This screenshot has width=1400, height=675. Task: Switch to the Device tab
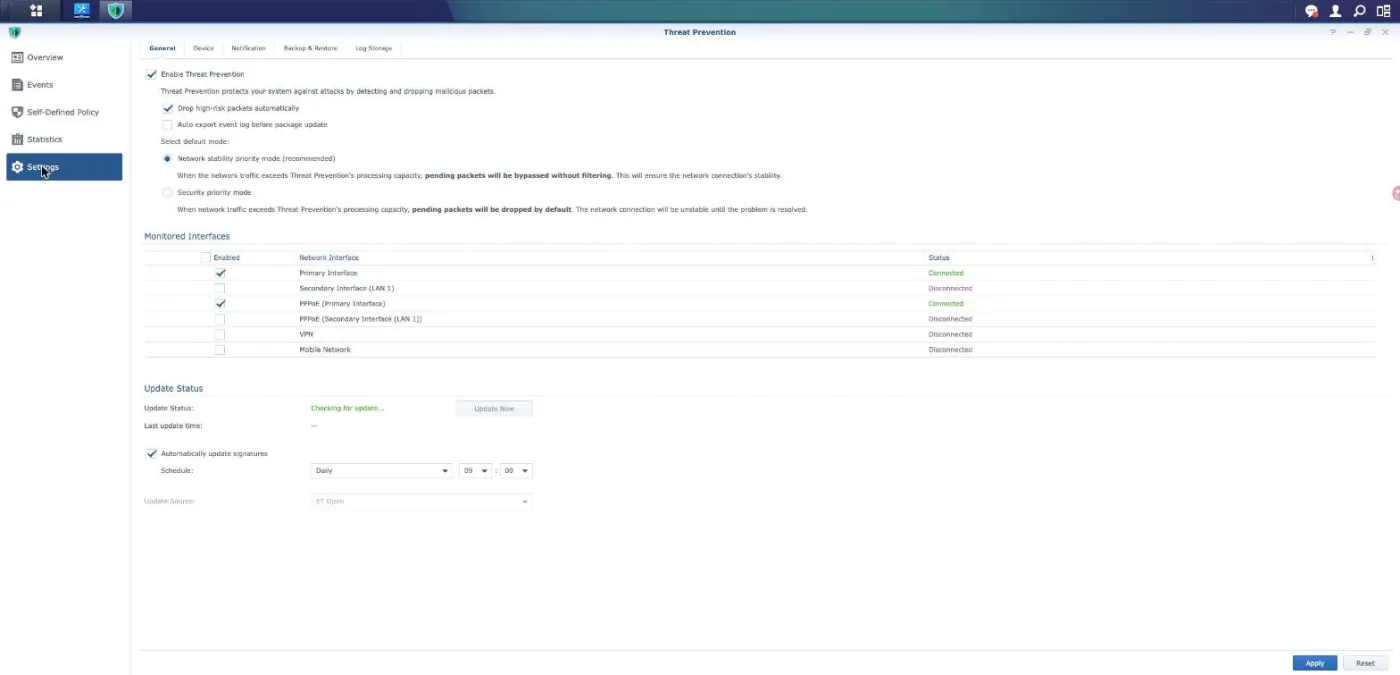[203, 48]
